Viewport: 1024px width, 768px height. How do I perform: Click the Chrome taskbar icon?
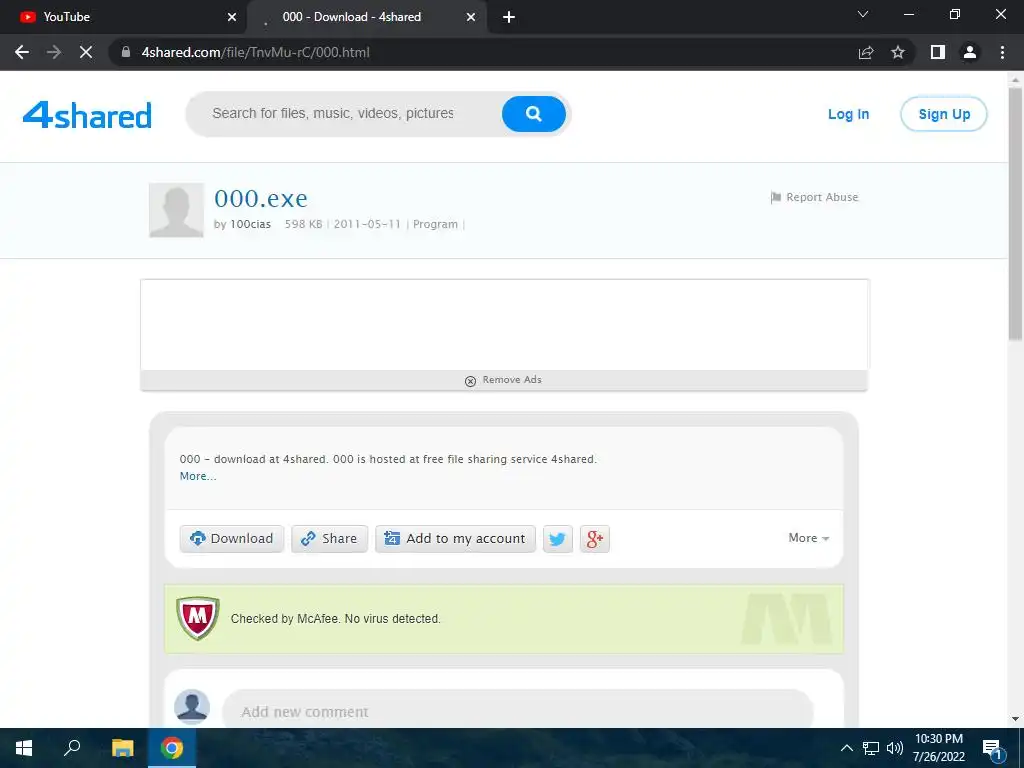172,748
